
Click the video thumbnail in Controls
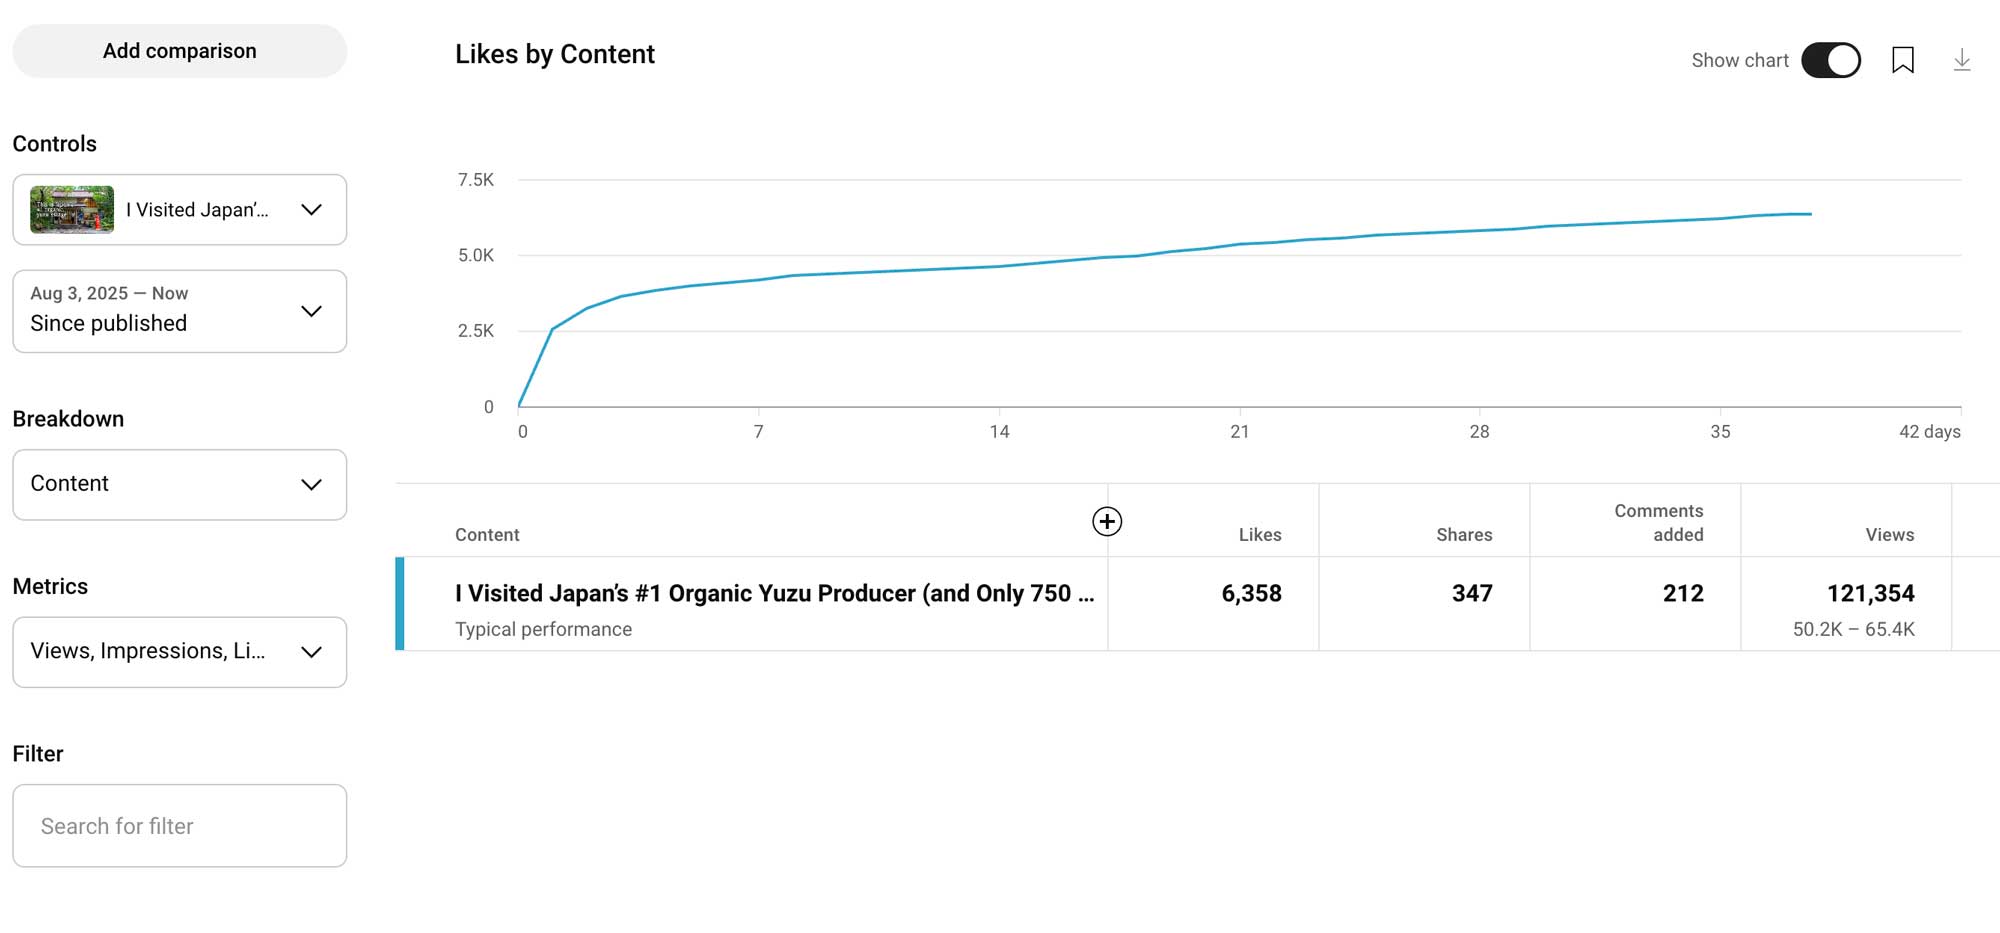[x=72, y=210]
